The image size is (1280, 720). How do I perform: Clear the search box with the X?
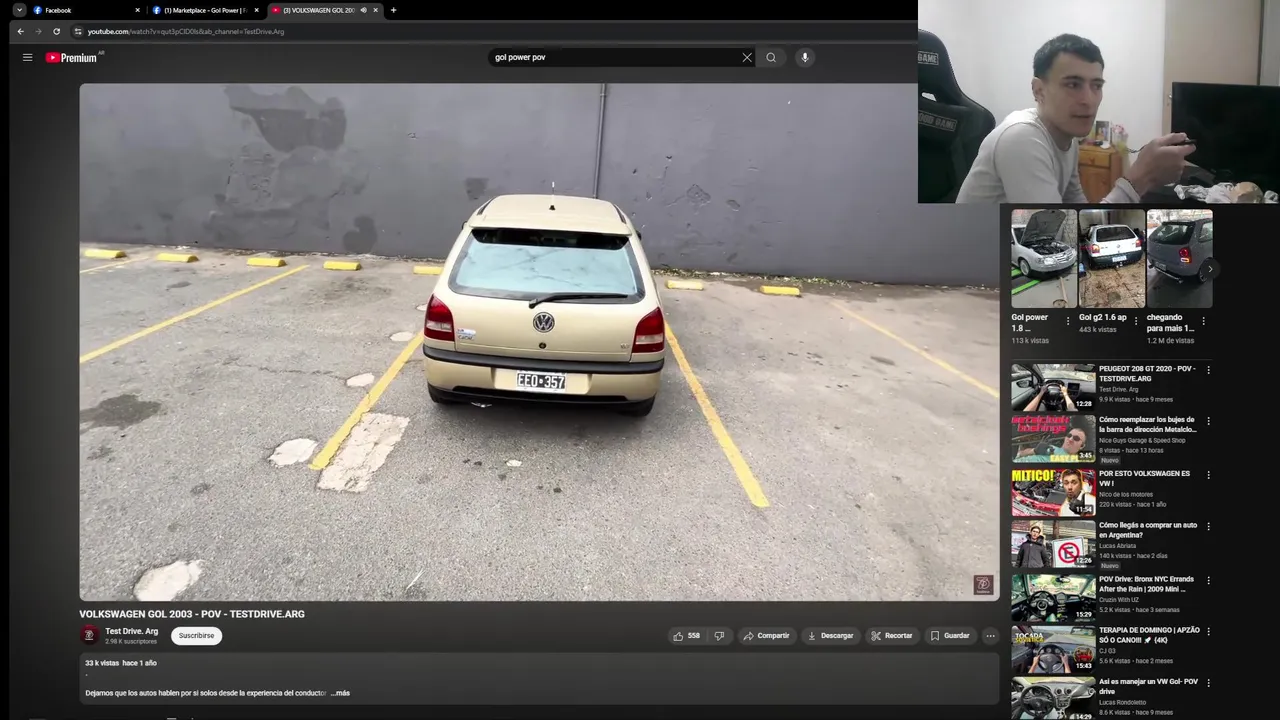click(746, 57)
